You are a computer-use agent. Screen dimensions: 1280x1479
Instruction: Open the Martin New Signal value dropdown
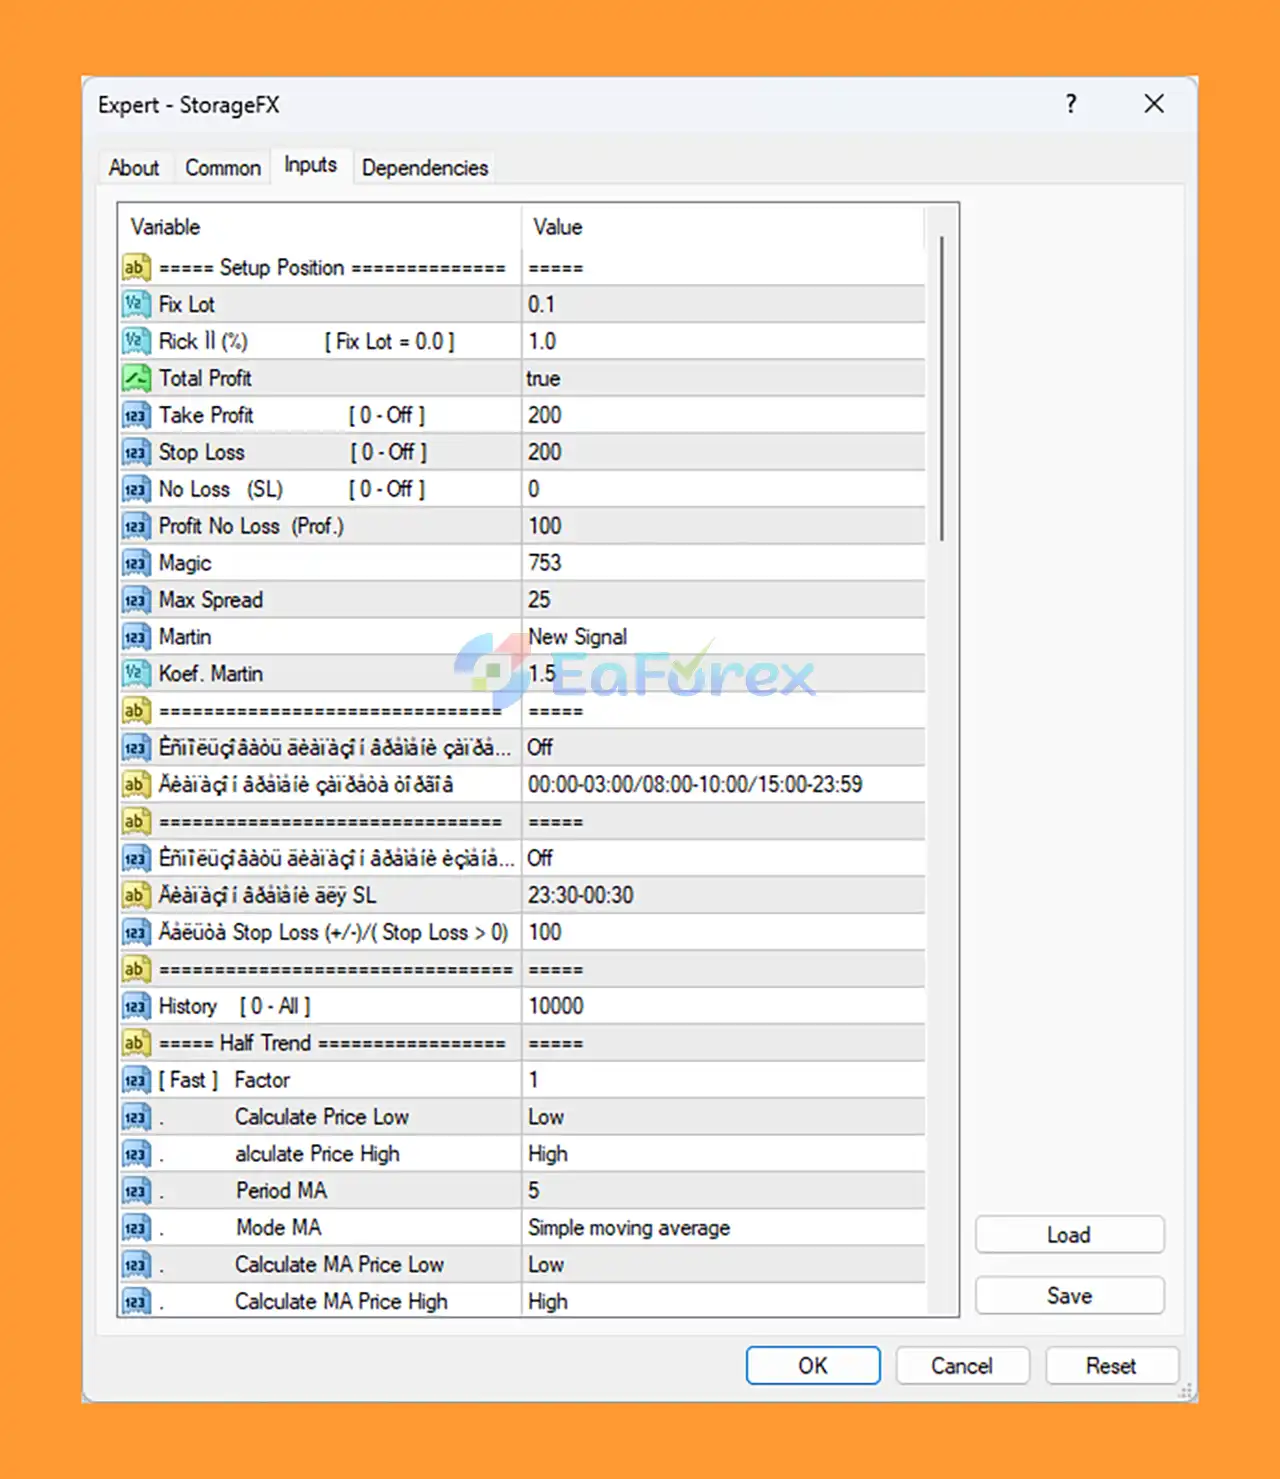point(720,637)
